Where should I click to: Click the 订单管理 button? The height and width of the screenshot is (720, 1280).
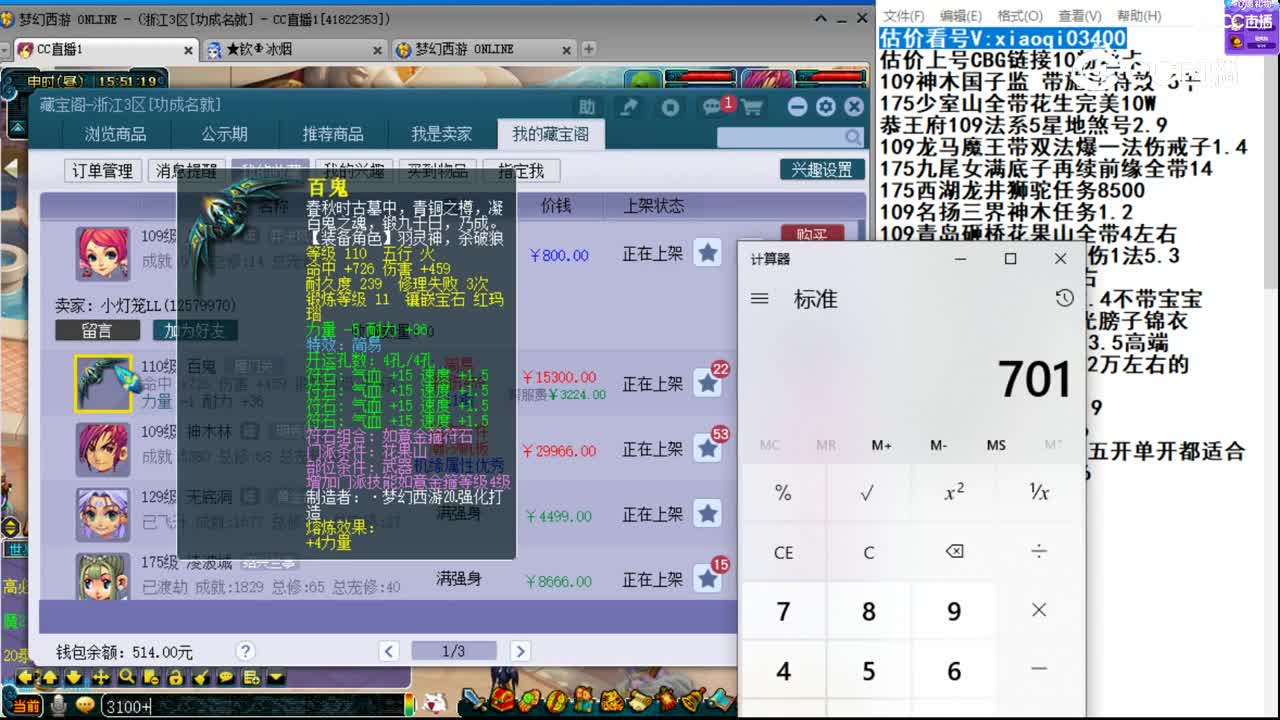pyautogui.click(x=102, y=171)
